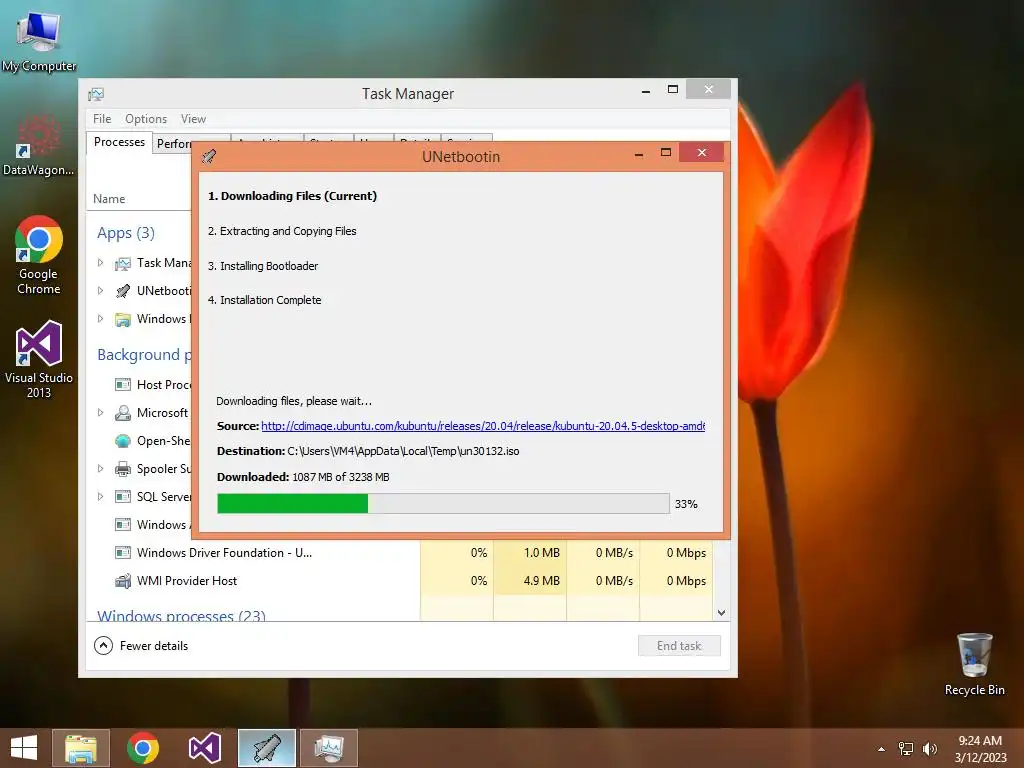Select the Microsoft background process icon

[123, 413]
